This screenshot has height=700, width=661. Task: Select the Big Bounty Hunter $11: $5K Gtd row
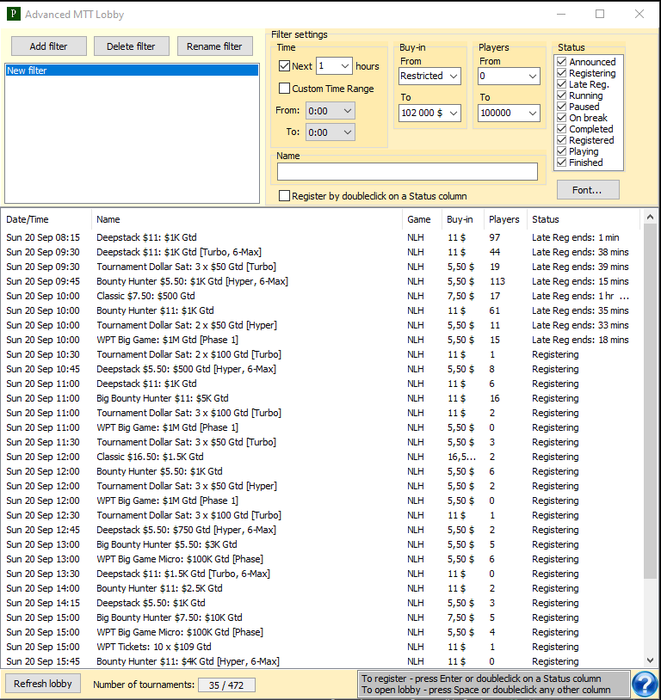321,398
